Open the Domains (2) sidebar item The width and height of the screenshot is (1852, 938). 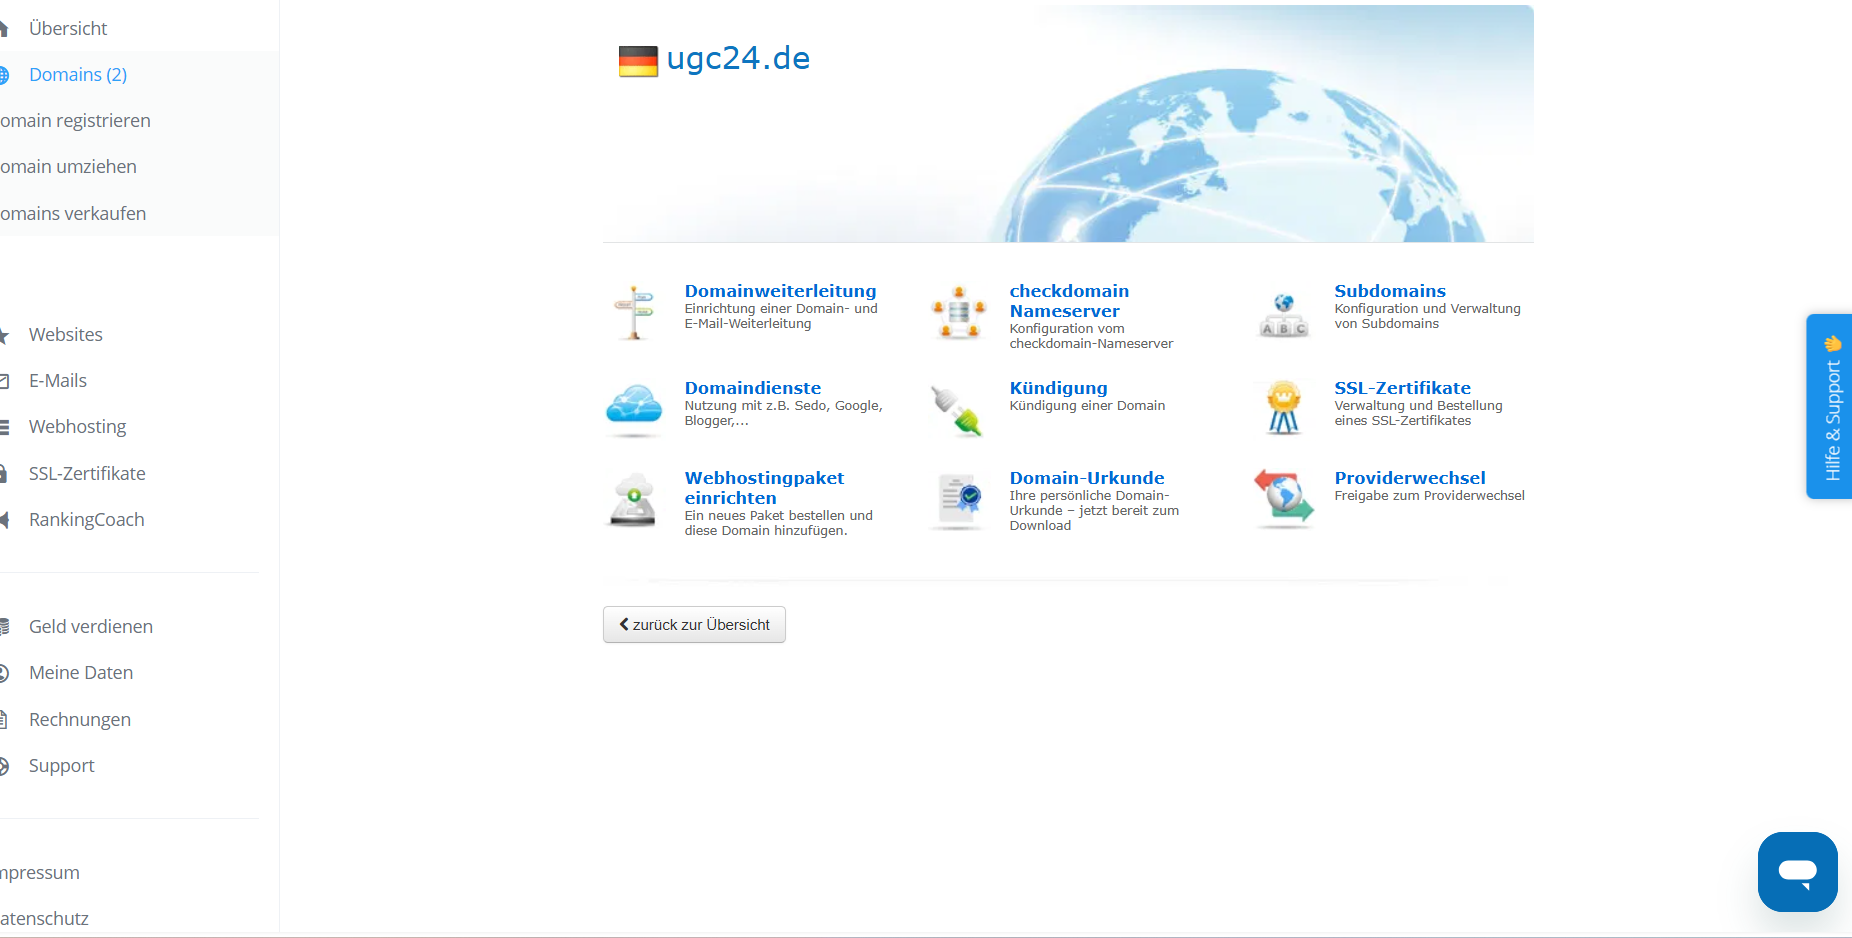click(x=78, y=75)
